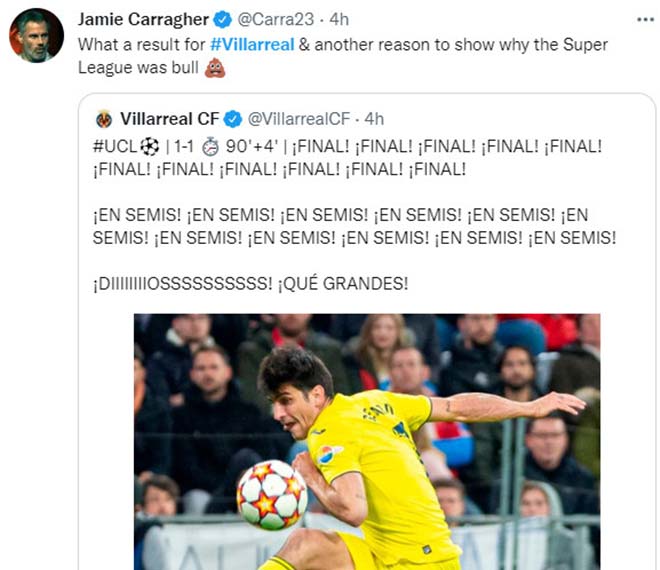Open quoted tweet's 4h timestamp
The height and width of the screenshot is (570, 660).
374,119
